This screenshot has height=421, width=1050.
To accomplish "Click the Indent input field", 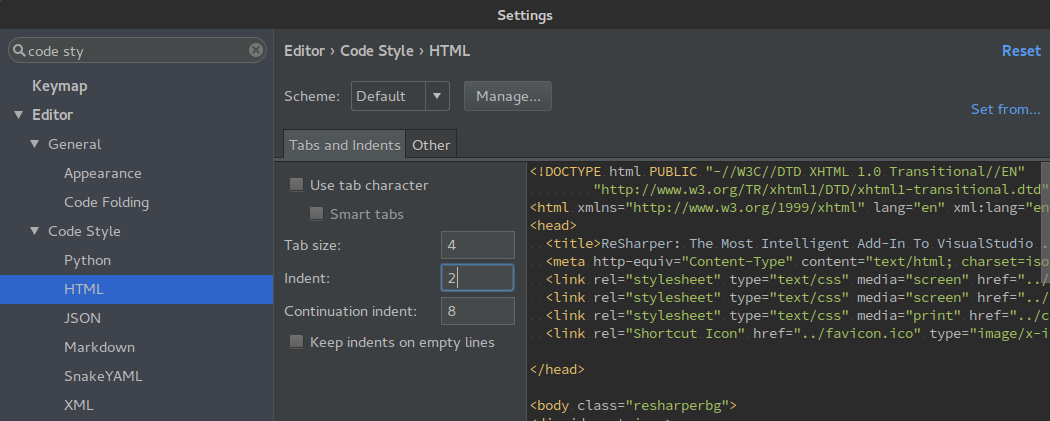I will [x=477, y=278].
